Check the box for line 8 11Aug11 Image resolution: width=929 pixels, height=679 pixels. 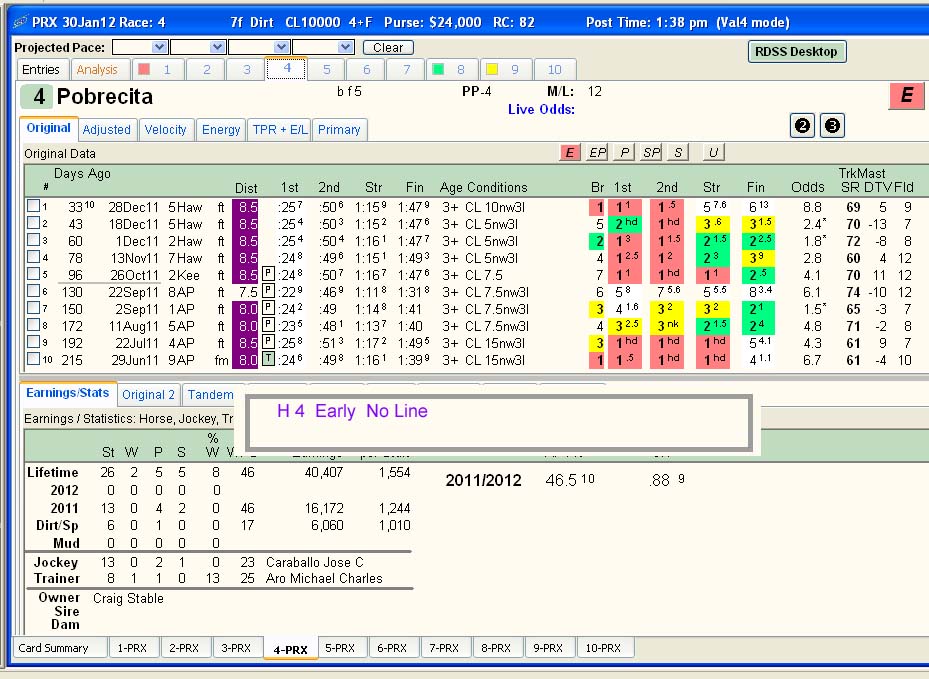33,325
